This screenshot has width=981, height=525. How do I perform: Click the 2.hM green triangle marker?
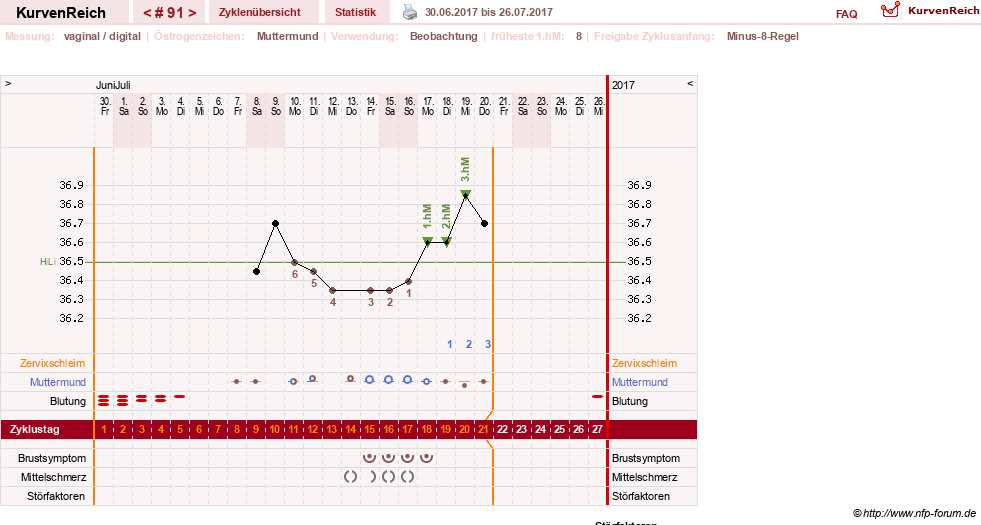pyautogui.click(x=447, y=241)
